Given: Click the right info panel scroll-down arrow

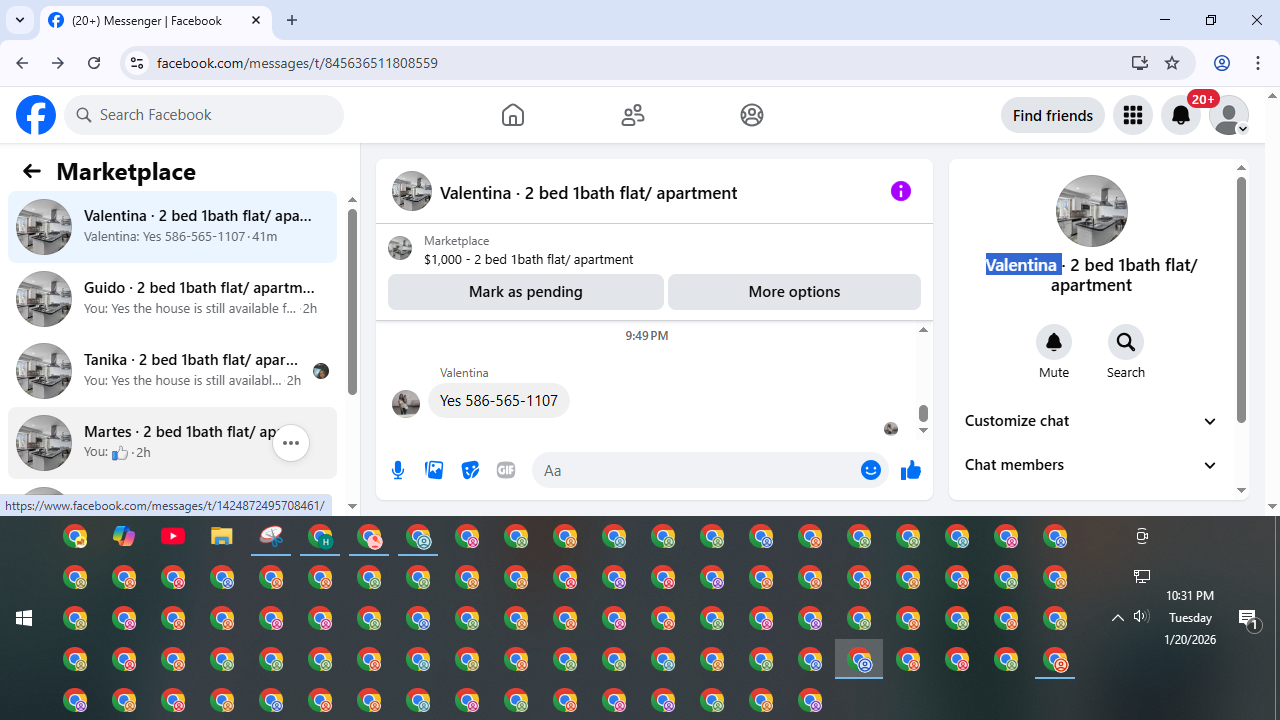Looking at the screenshot, I should click(1242, 490).
